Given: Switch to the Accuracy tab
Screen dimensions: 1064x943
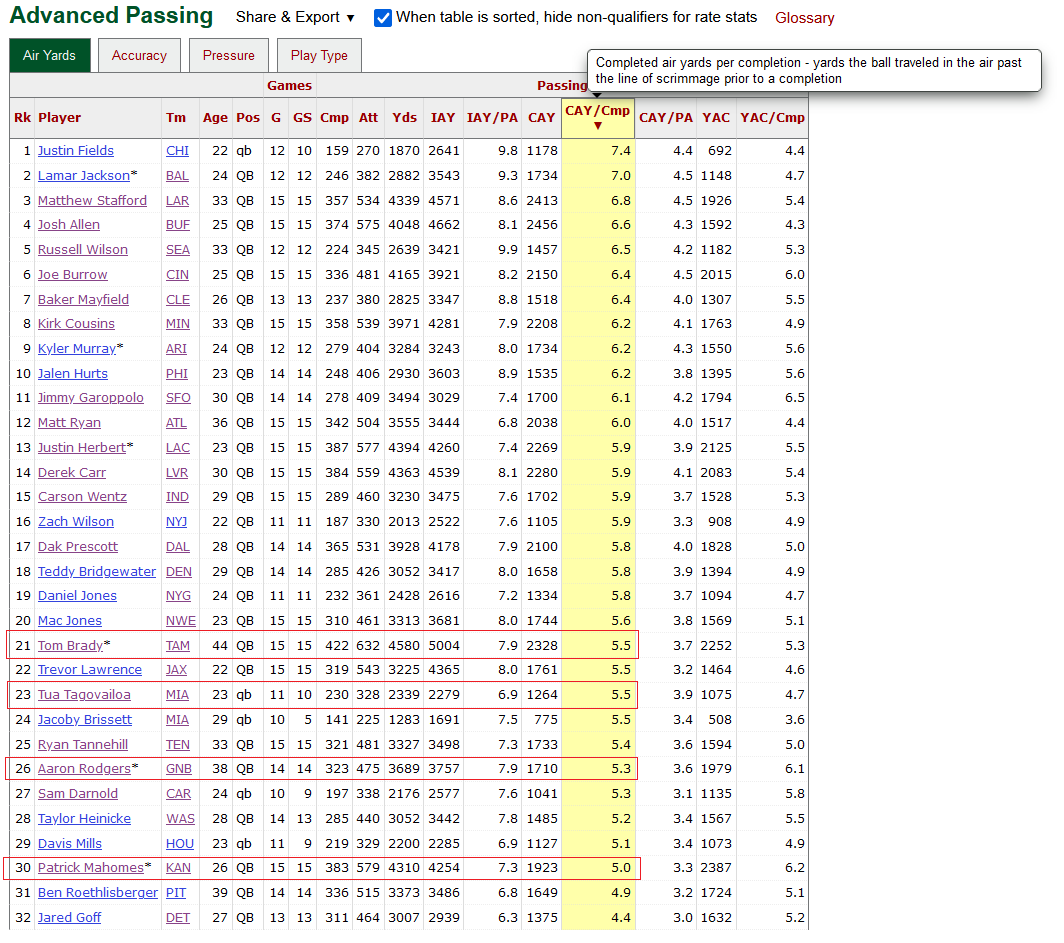Looking at the screenshot, I should click(139, 56).
